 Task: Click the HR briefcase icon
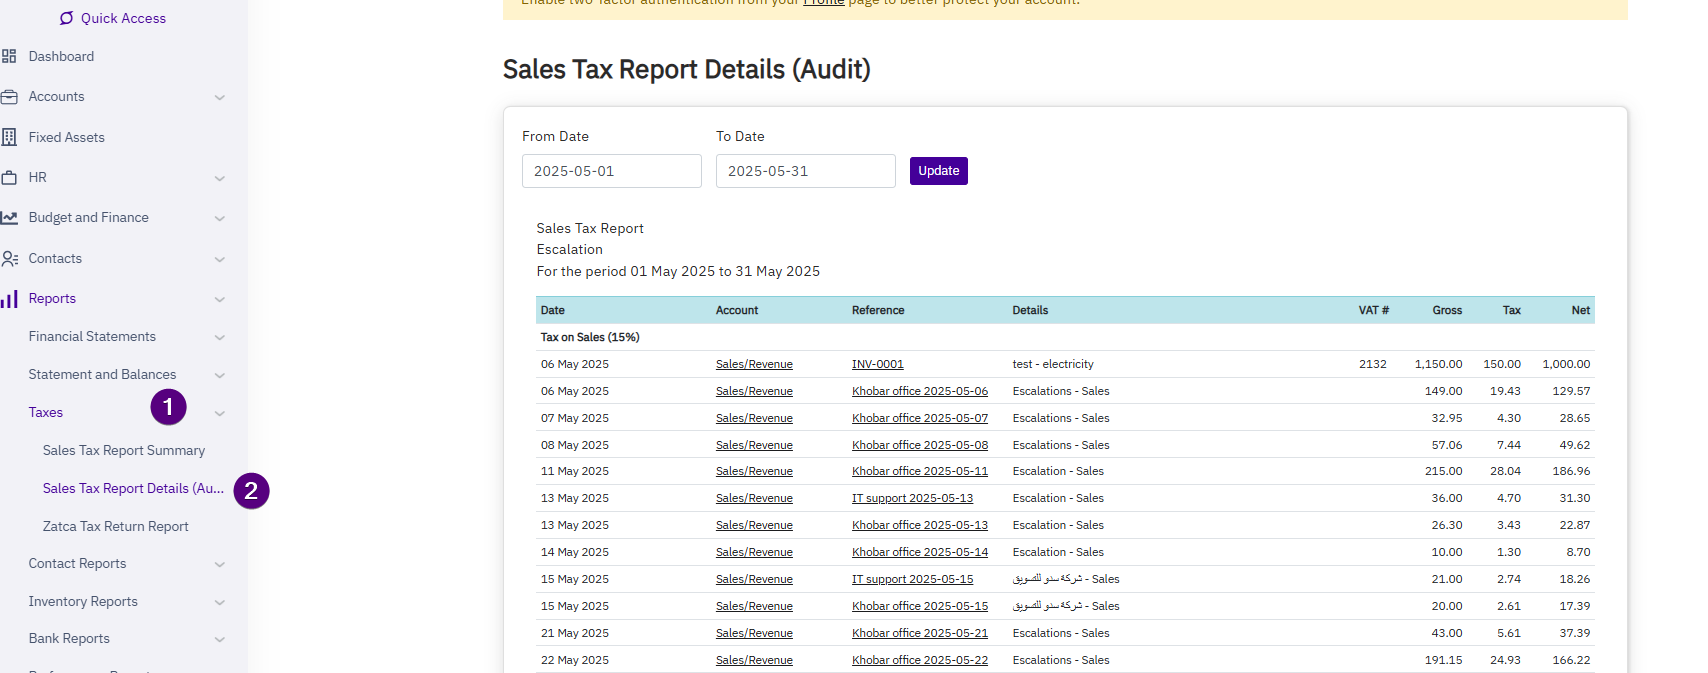(9, 178)
